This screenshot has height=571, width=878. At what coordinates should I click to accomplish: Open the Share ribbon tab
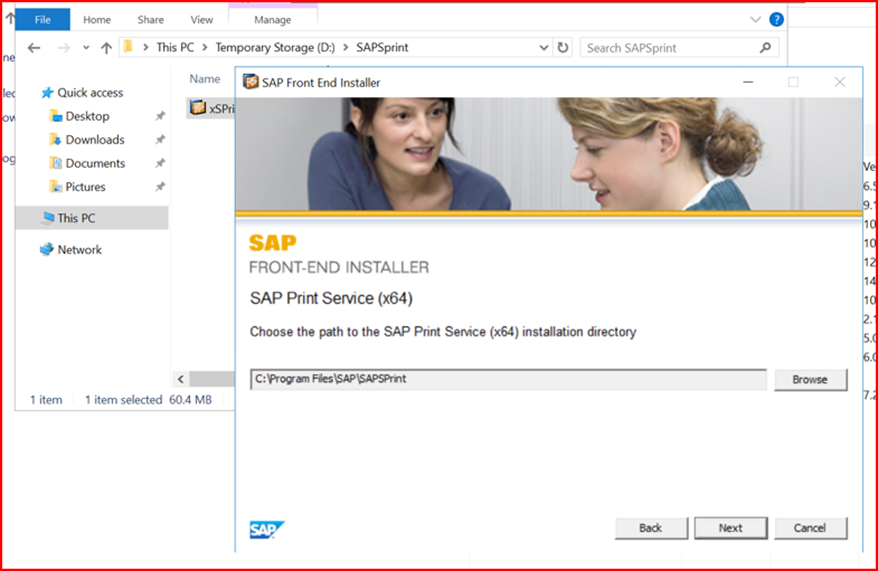click(151, 20)
